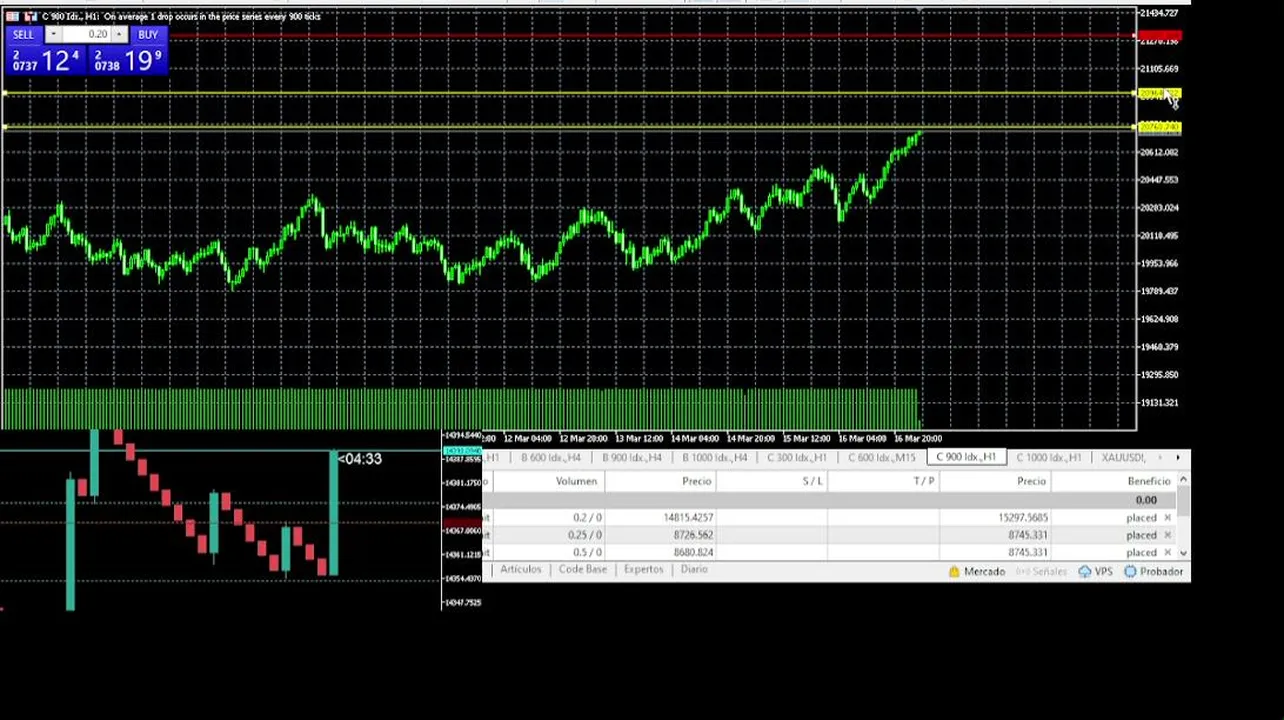Open the Artículos toolbox tab
Image resolution: width=1284 pixels, height=720 pixels.
pos(520,570)
